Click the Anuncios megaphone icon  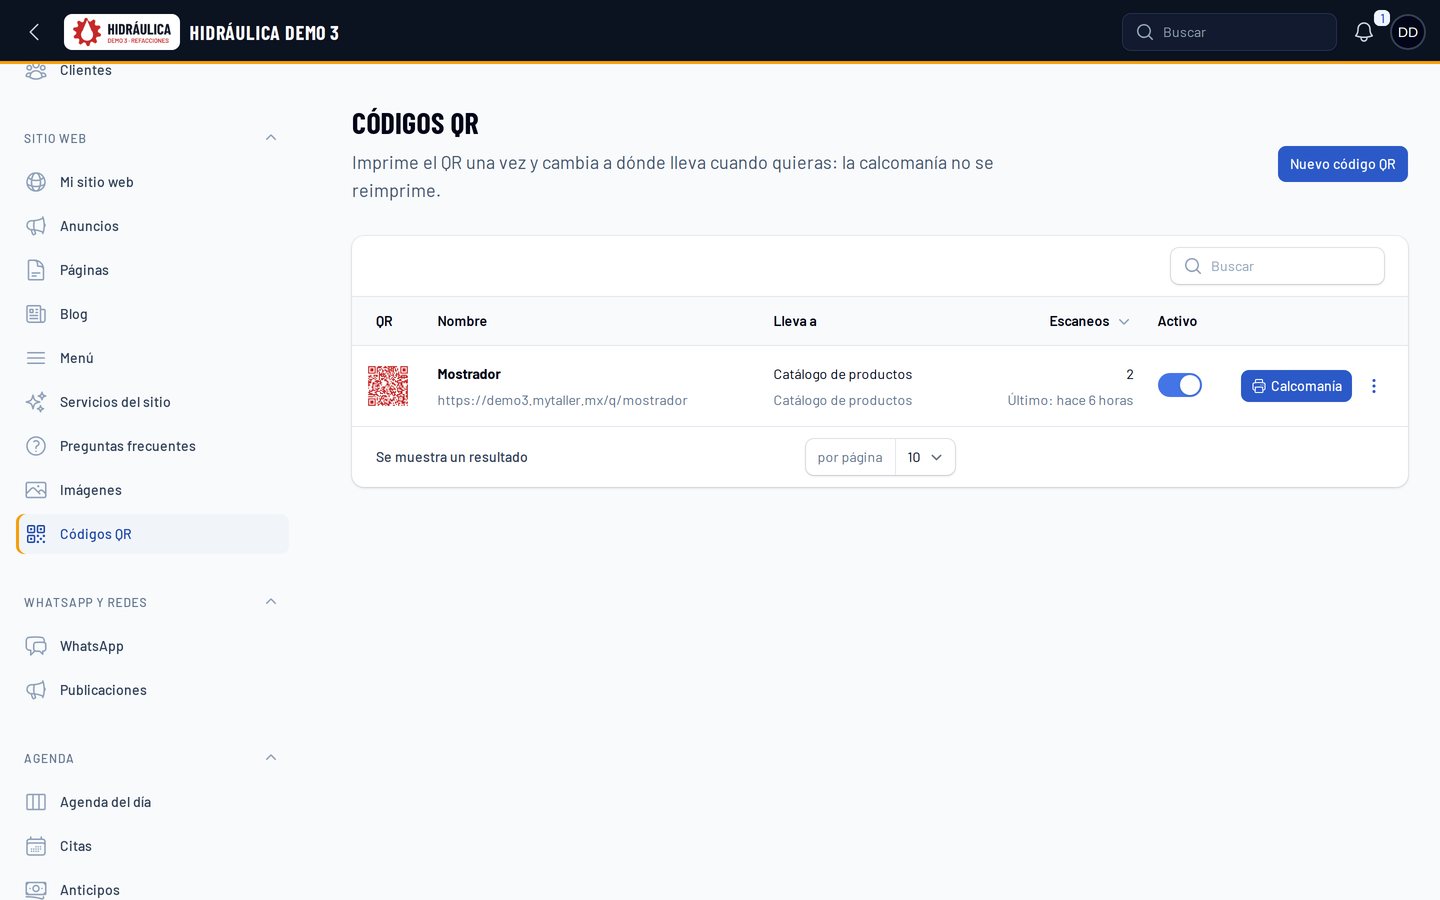(36, 226)
